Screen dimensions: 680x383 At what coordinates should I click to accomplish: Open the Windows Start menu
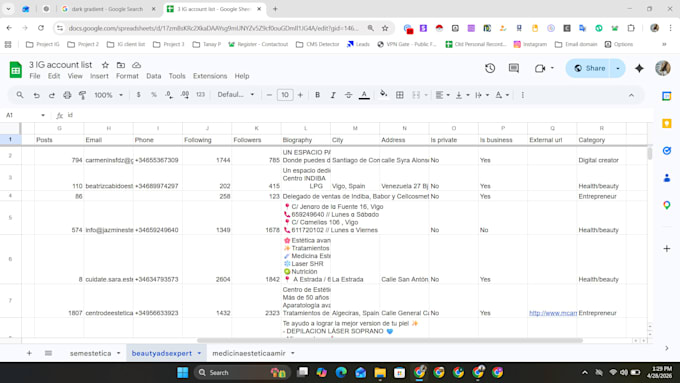(183, 372)
